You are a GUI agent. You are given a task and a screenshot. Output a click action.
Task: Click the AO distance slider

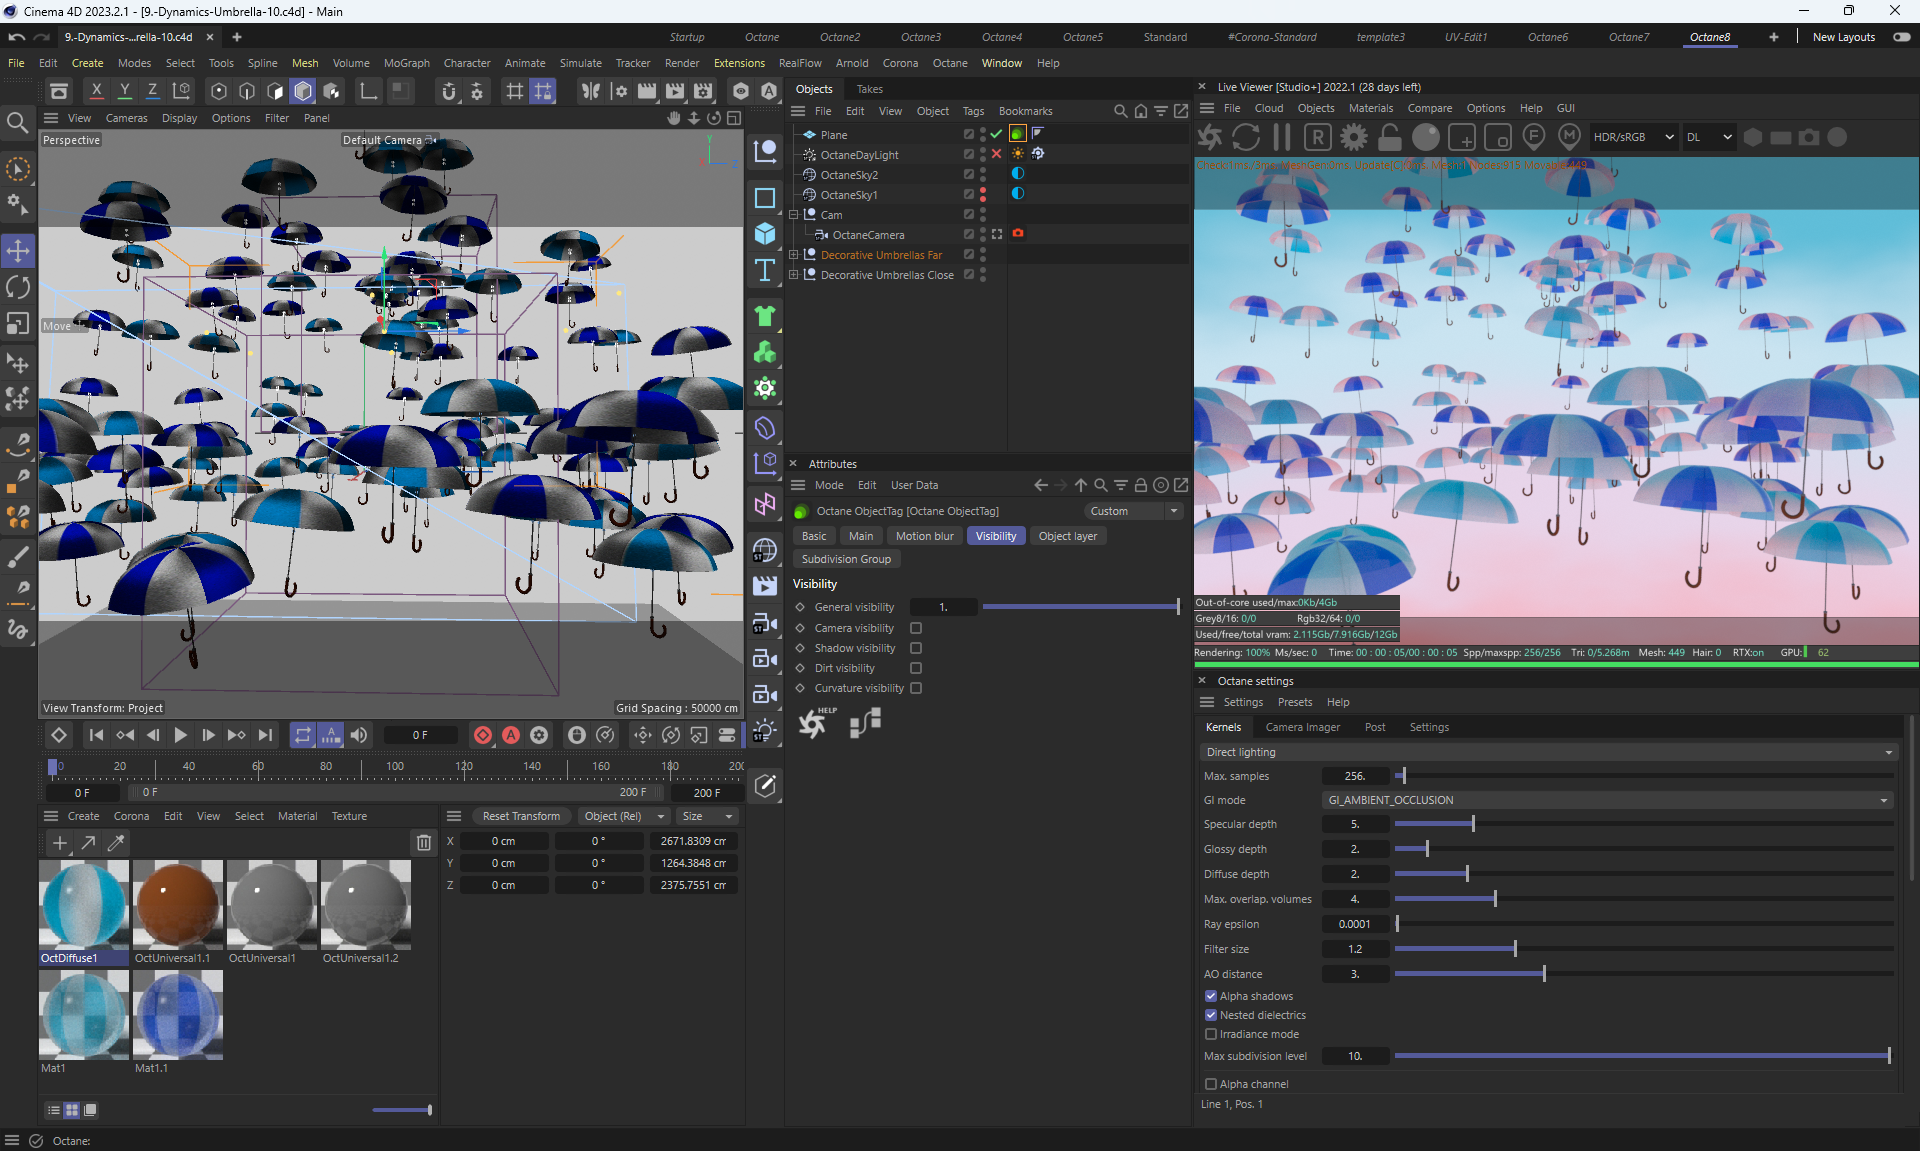(x=1544, y=974)
